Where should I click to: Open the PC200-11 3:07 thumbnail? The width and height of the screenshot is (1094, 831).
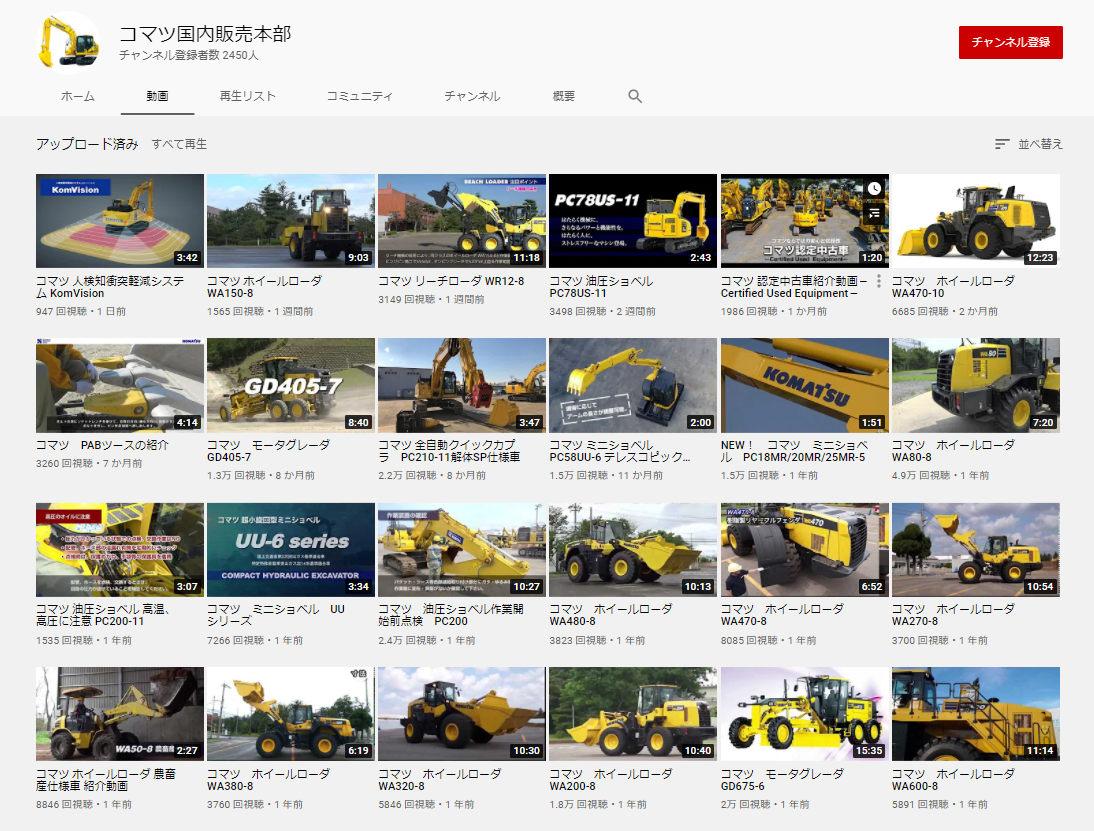tap(120, 550)
